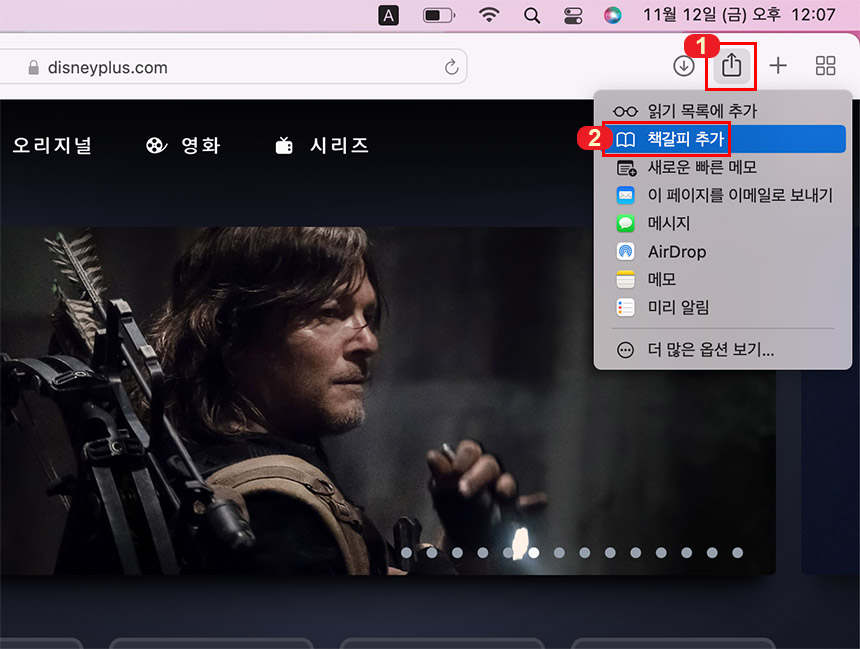Show tab overview grid
Screen dimensions: 860x649
[x=825, y=66]
